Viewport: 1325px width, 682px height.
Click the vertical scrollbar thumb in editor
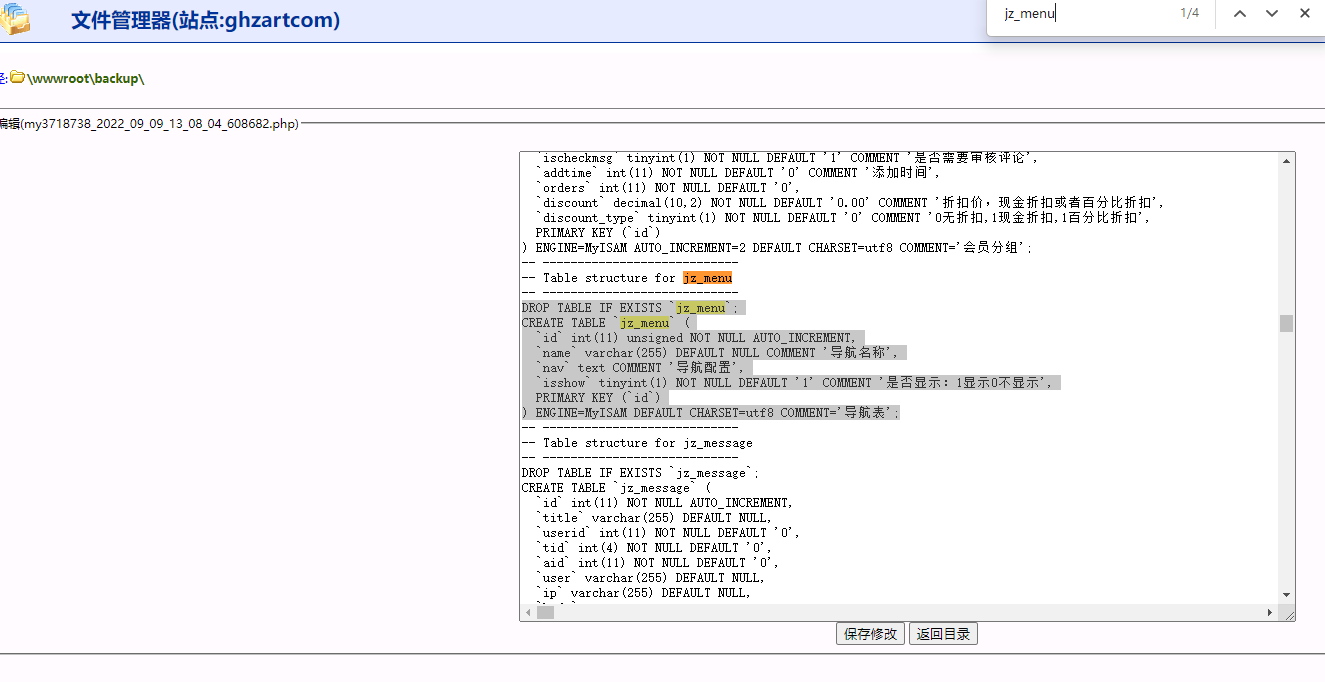tap(1287, 323)
